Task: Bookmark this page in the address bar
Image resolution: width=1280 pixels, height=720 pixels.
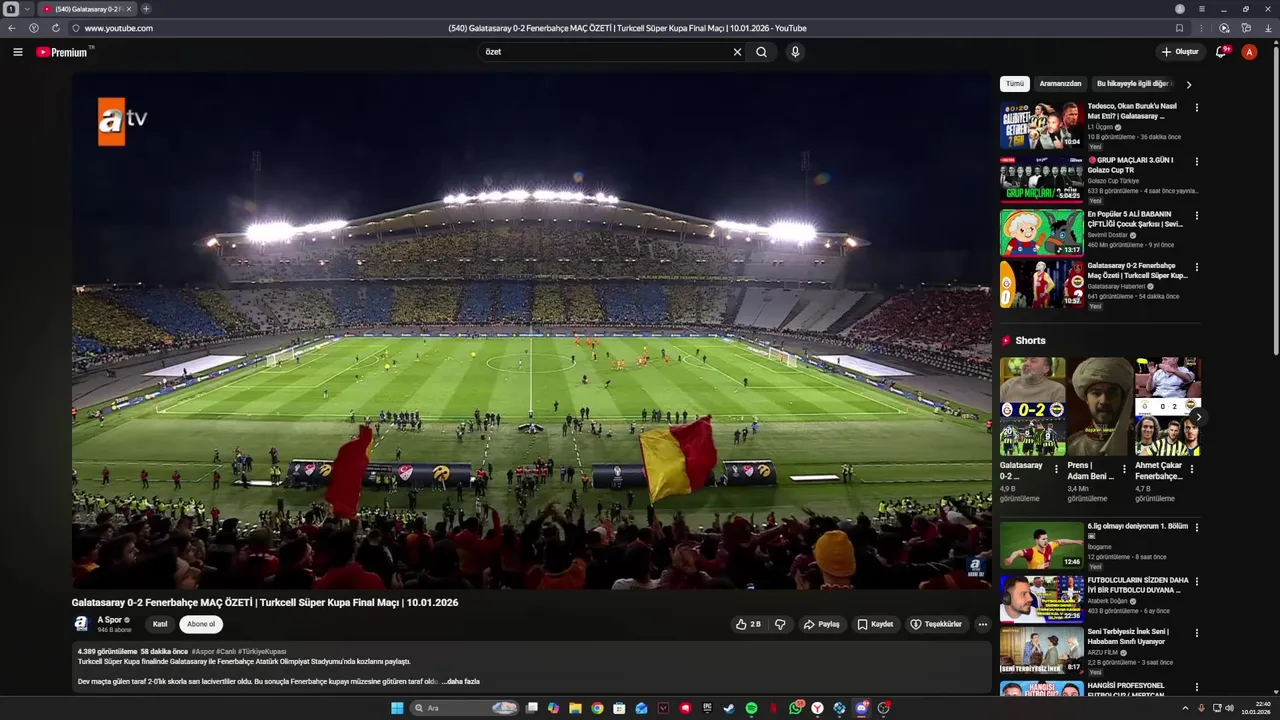Action: click(x=1179, y=28)
